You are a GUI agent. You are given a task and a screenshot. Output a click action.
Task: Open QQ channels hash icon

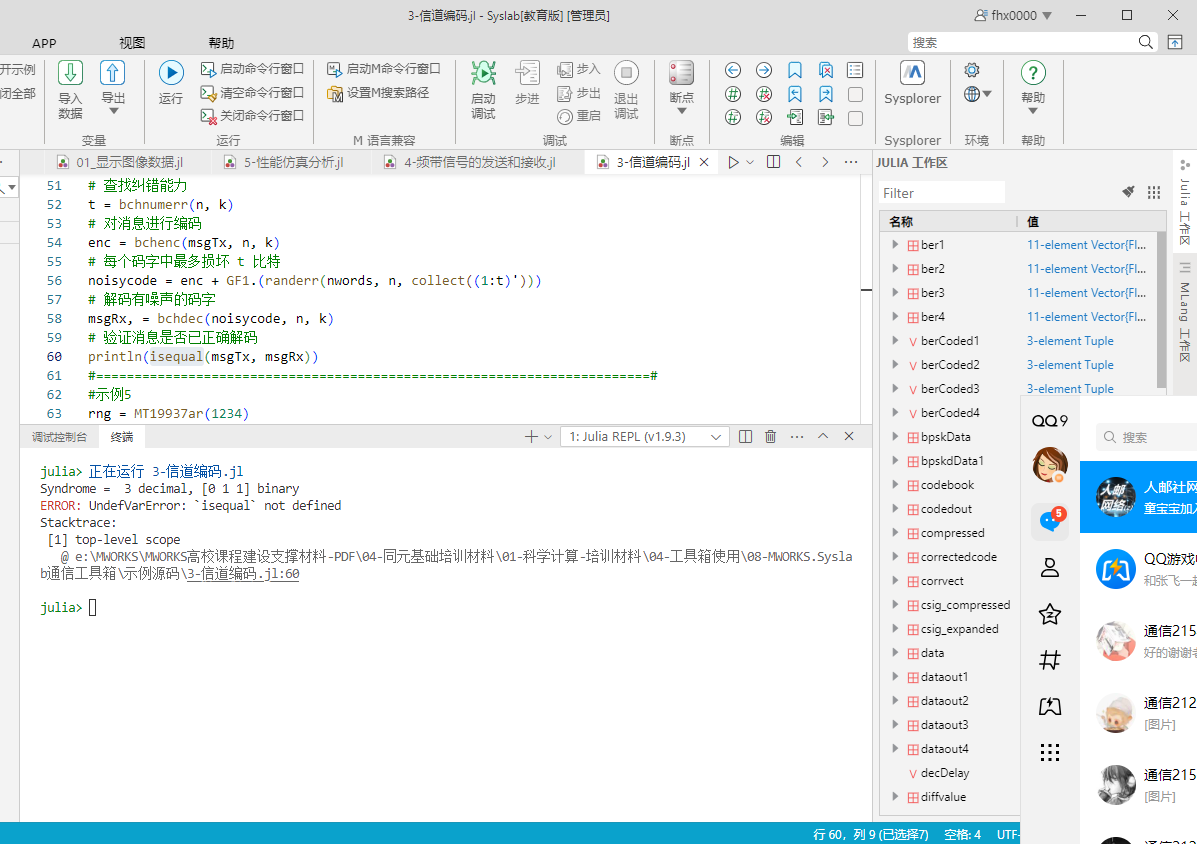[1050, 660]
